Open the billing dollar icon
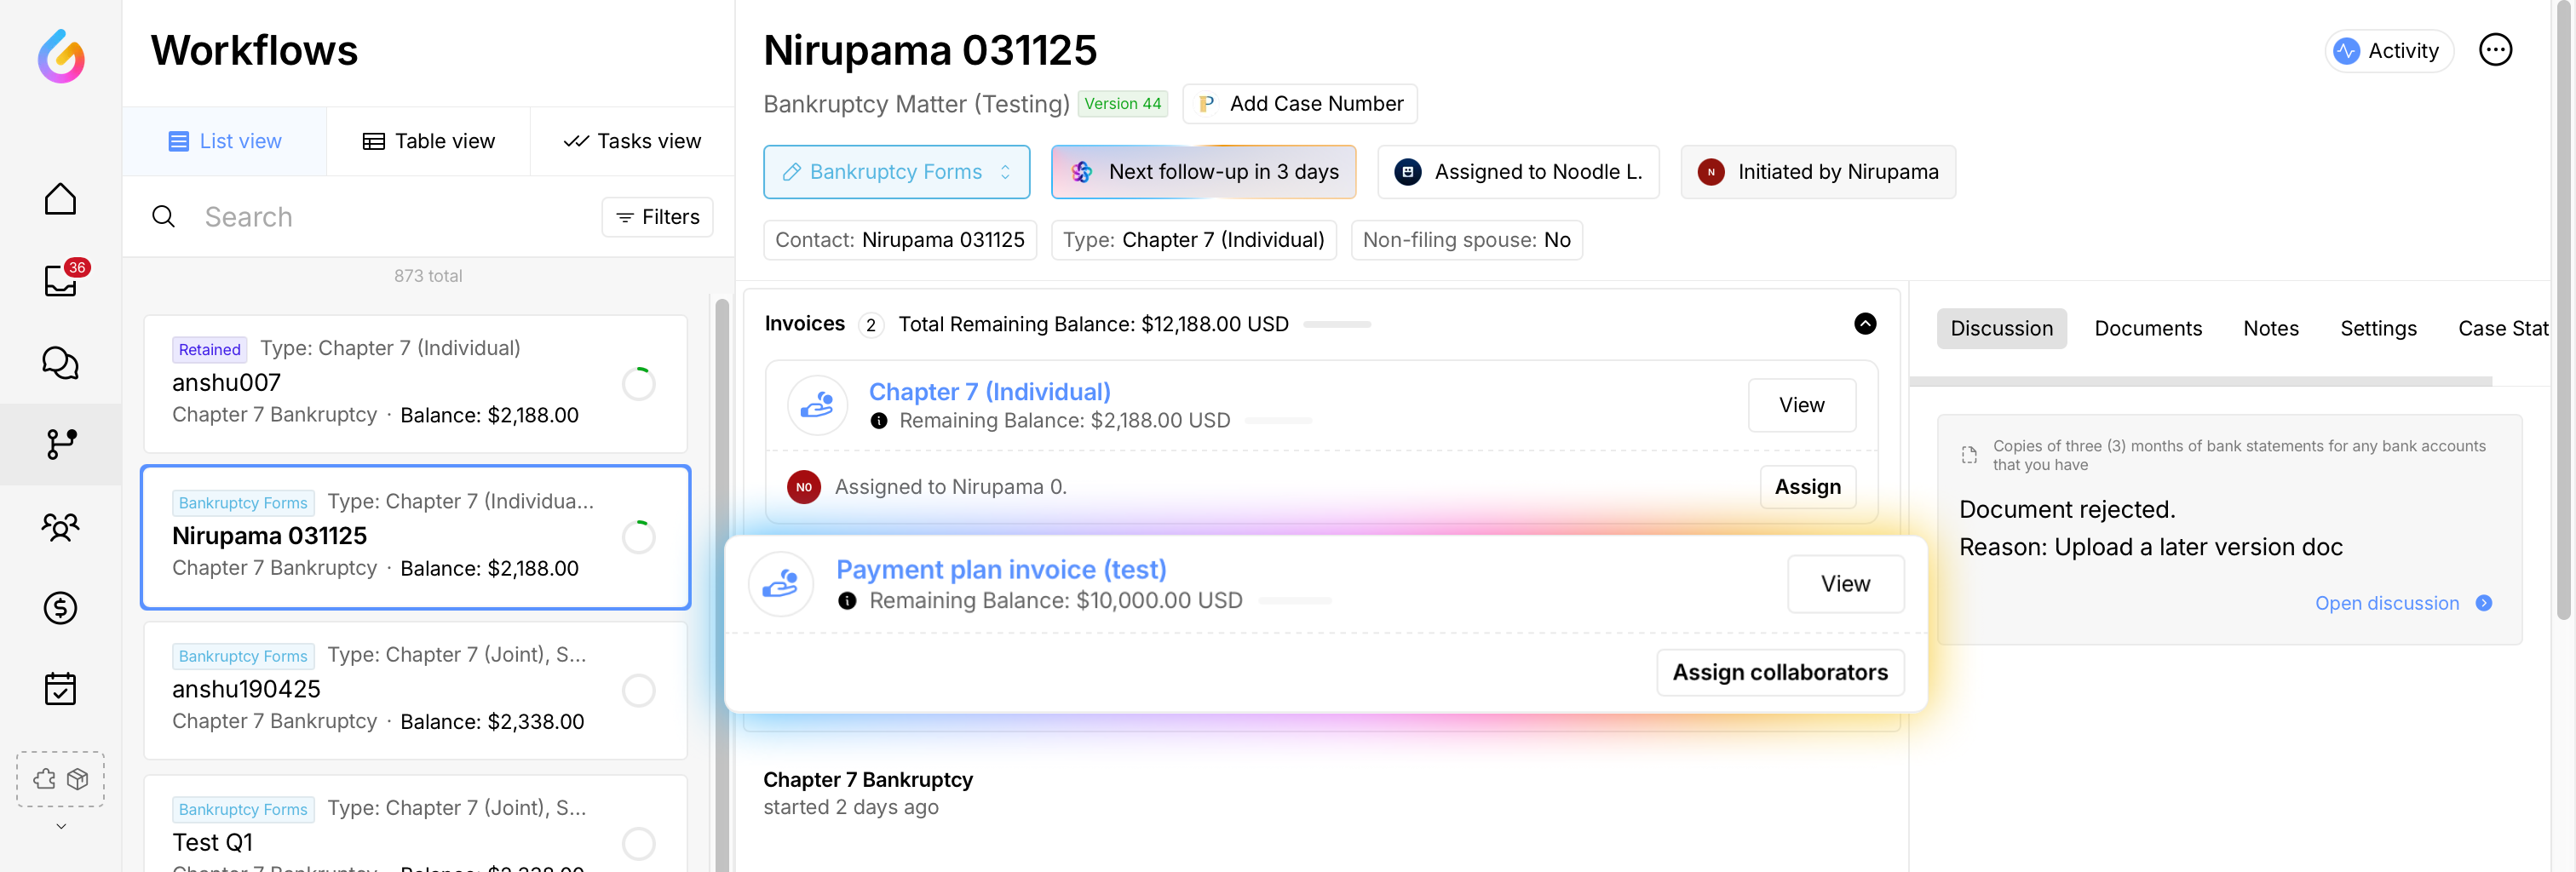2576x872 pixels. tap(60, 607)
